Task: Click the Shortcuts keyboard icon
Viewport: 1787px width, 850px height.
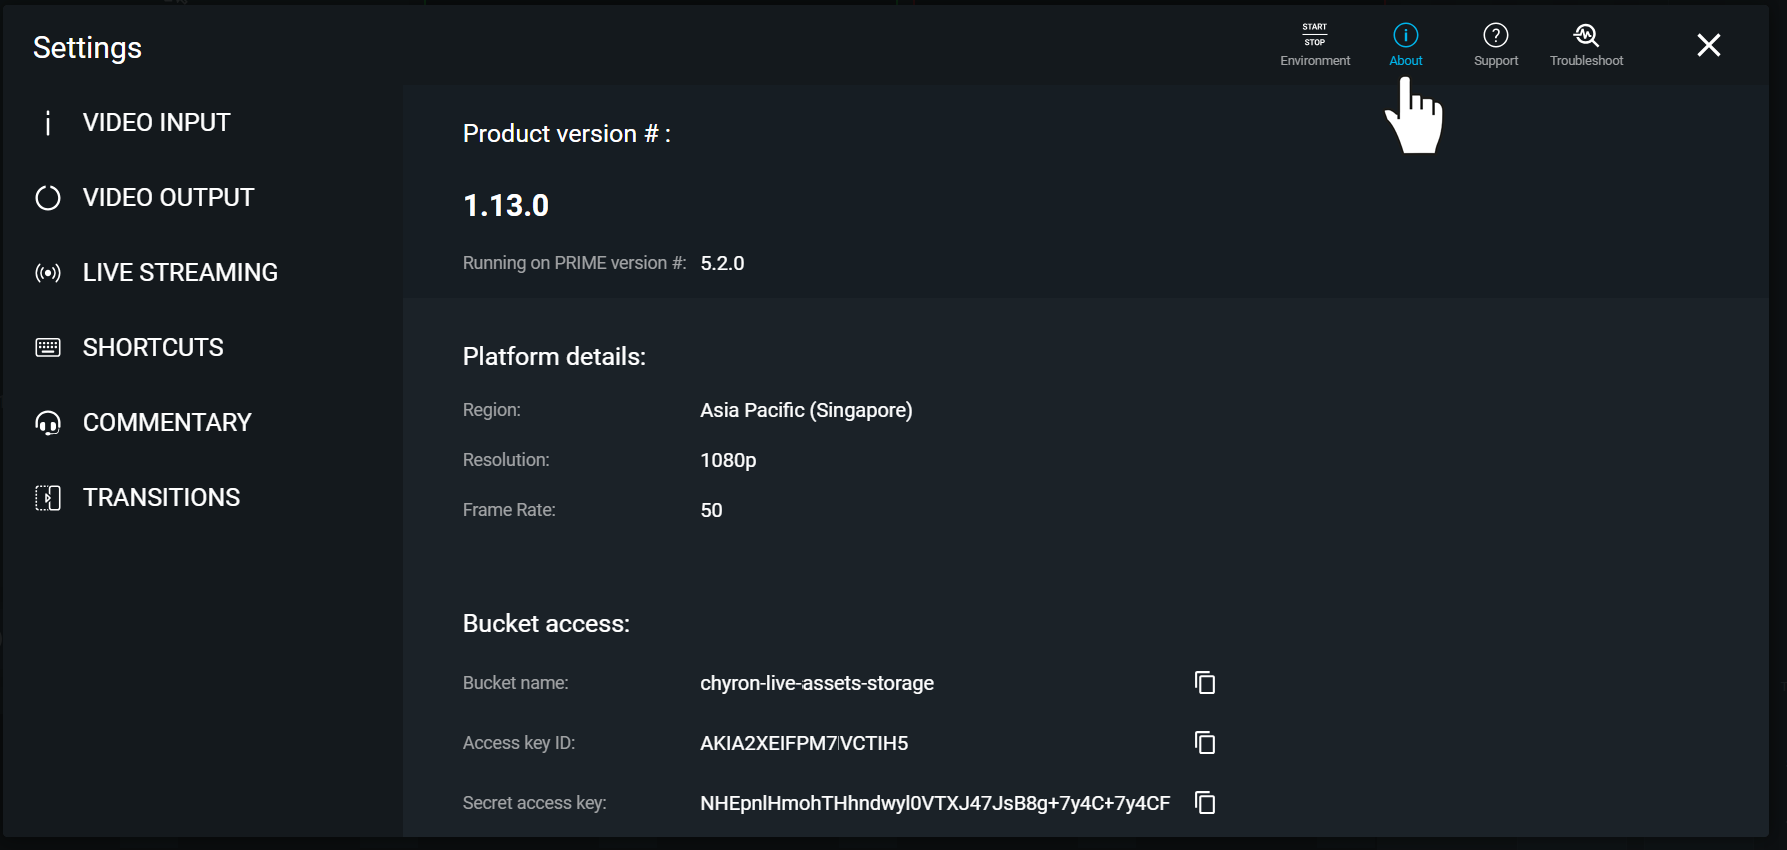Action: pyautogui.click(x=48, y=348)
